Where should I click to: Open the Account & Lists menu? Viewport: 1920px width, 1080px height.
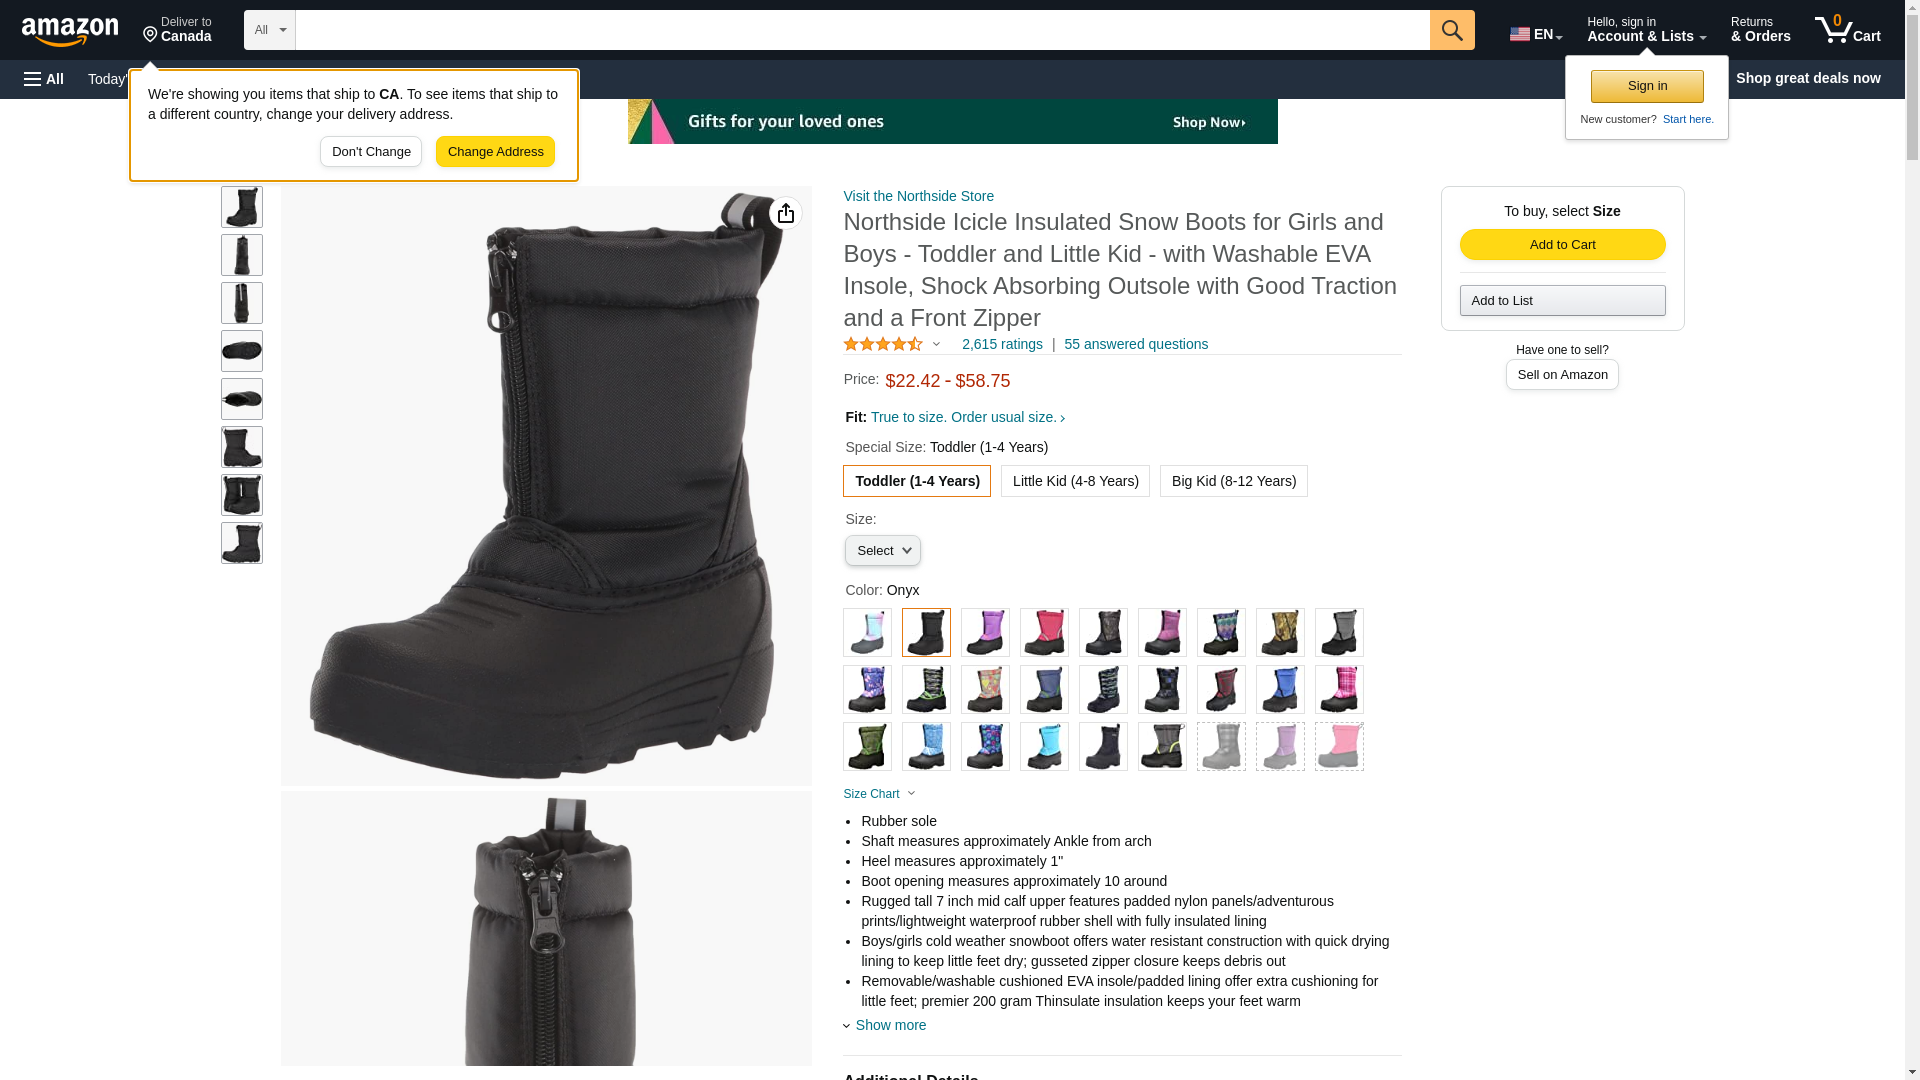(1646, 30)
